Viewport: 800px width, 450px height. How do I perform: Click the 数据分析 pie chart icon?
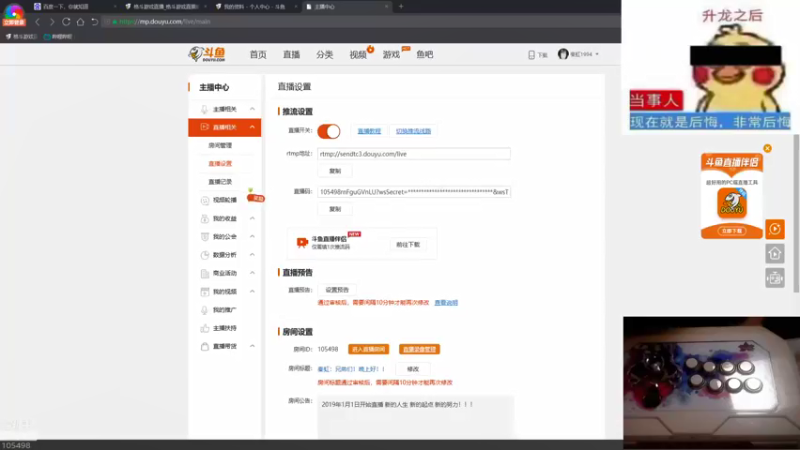pyautogui.click(x=205, y=255)
